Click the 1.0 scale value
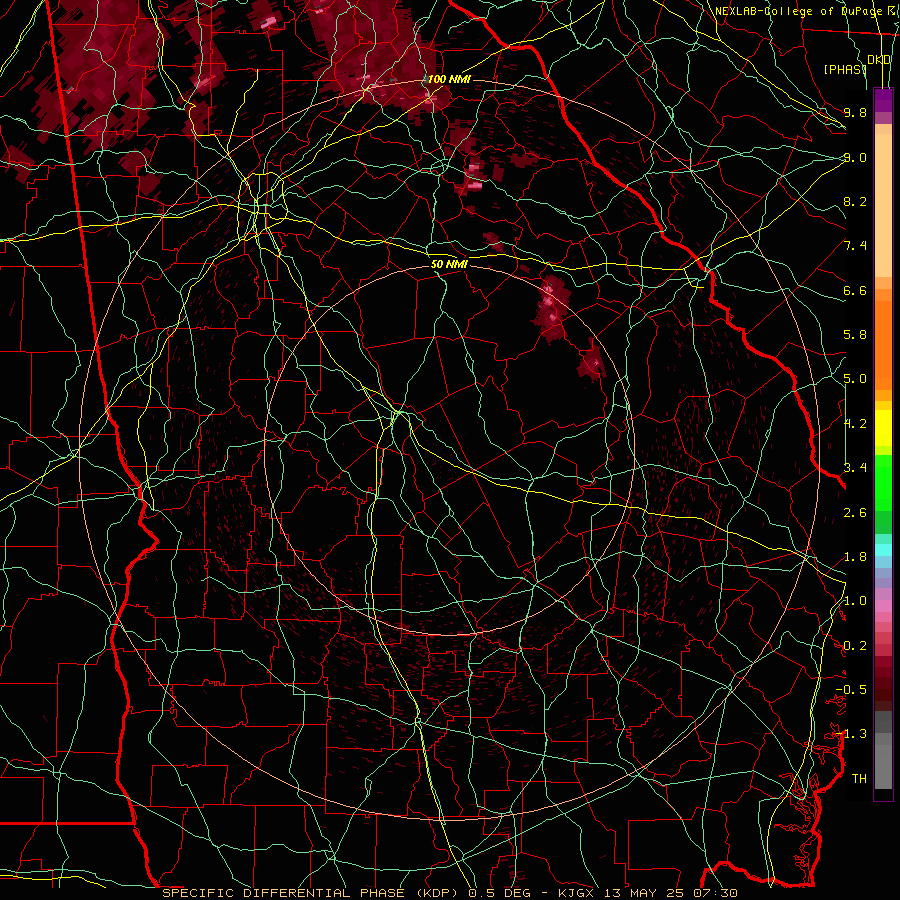 pyautogui.click(x=855, y=601)
